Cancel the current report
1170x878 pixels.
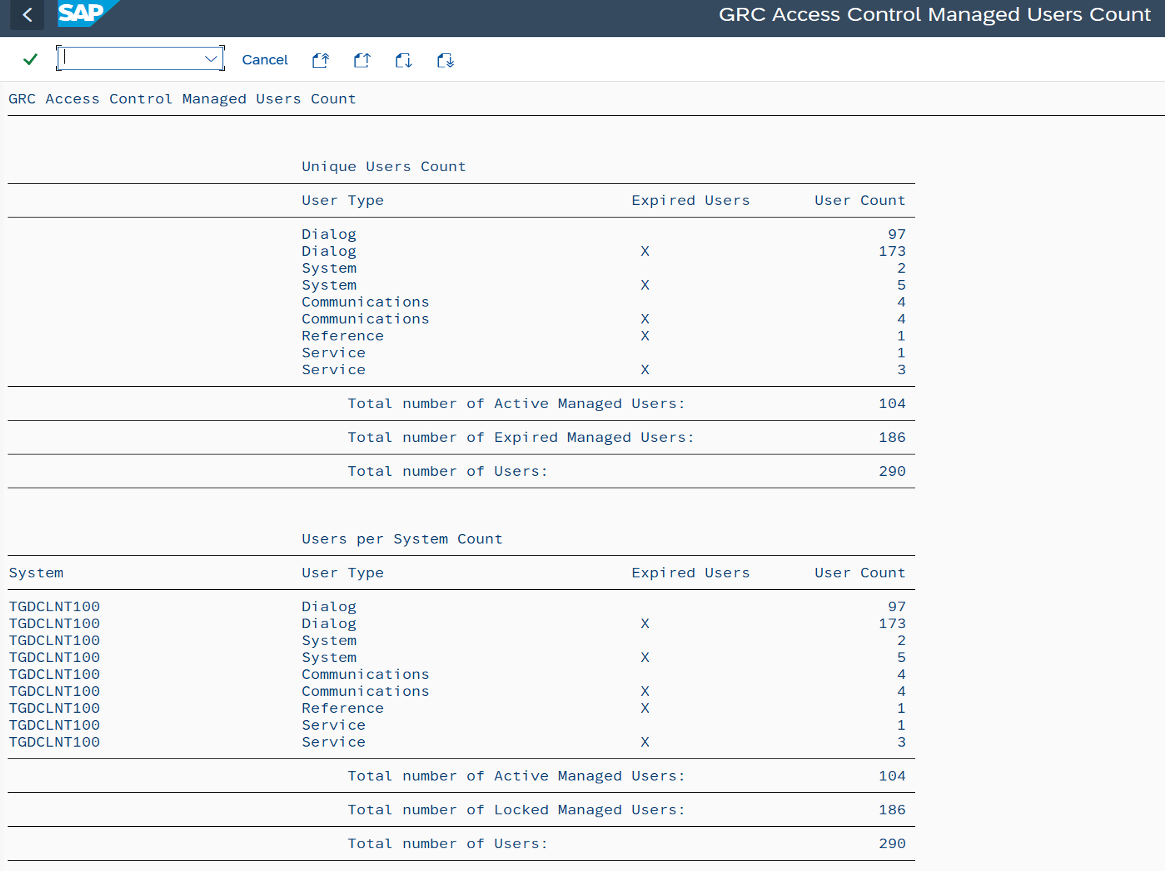pyautogui.click(x=265, y=60)
